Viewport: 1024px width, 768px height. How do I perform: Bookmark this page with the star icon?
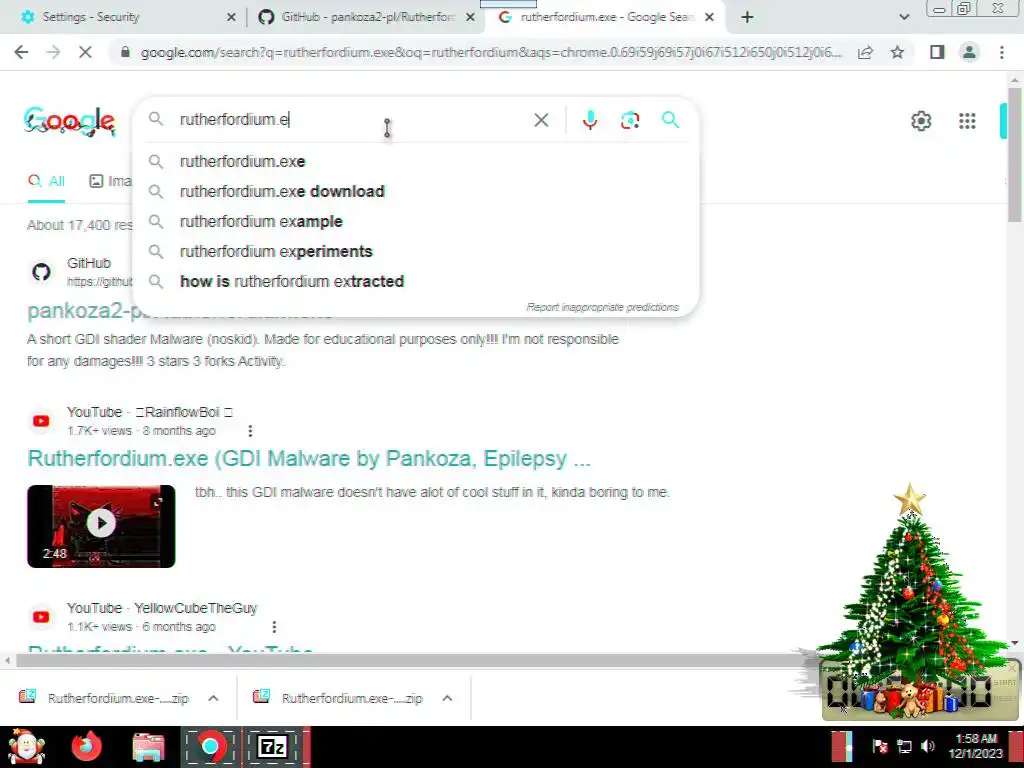897,52
